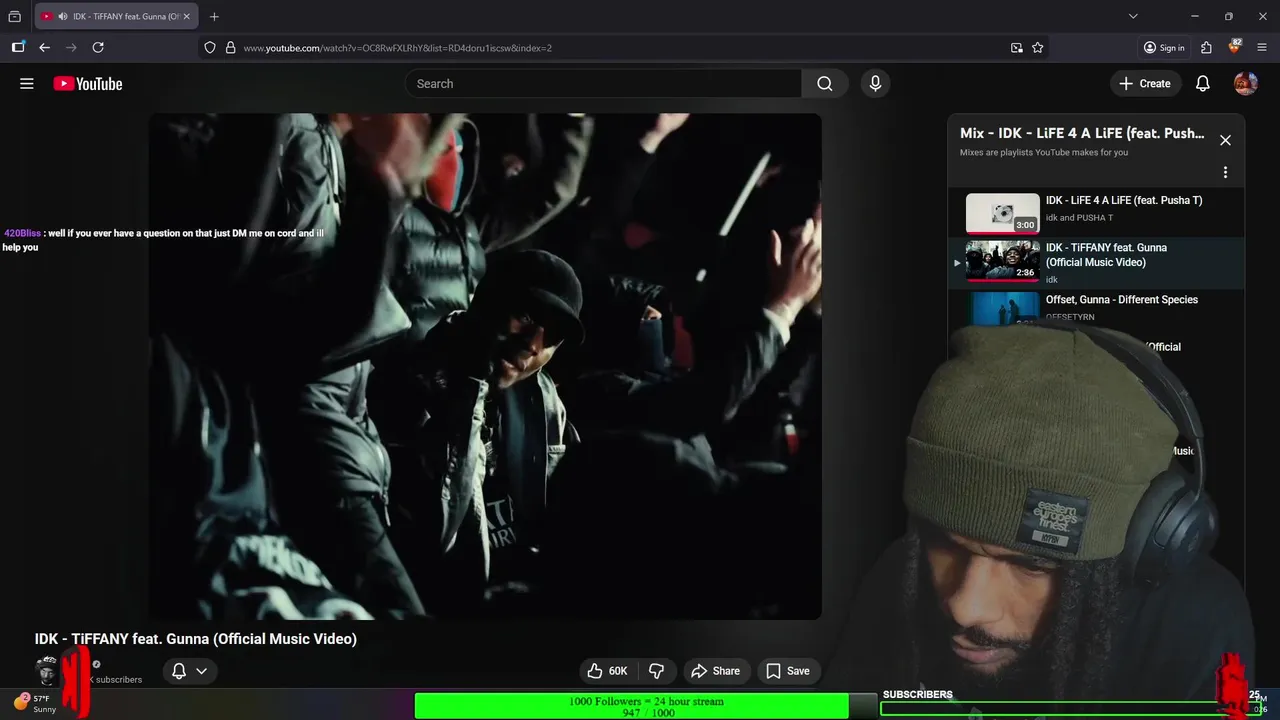Close the Mix playlist panel
This screenshot has width=1280, height=720.
(1225, 140)
